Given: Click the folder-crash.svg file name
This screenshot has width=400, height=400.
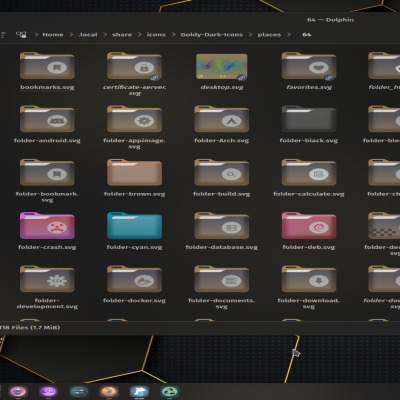Looking at the screenshot, I should coord(47,247).
